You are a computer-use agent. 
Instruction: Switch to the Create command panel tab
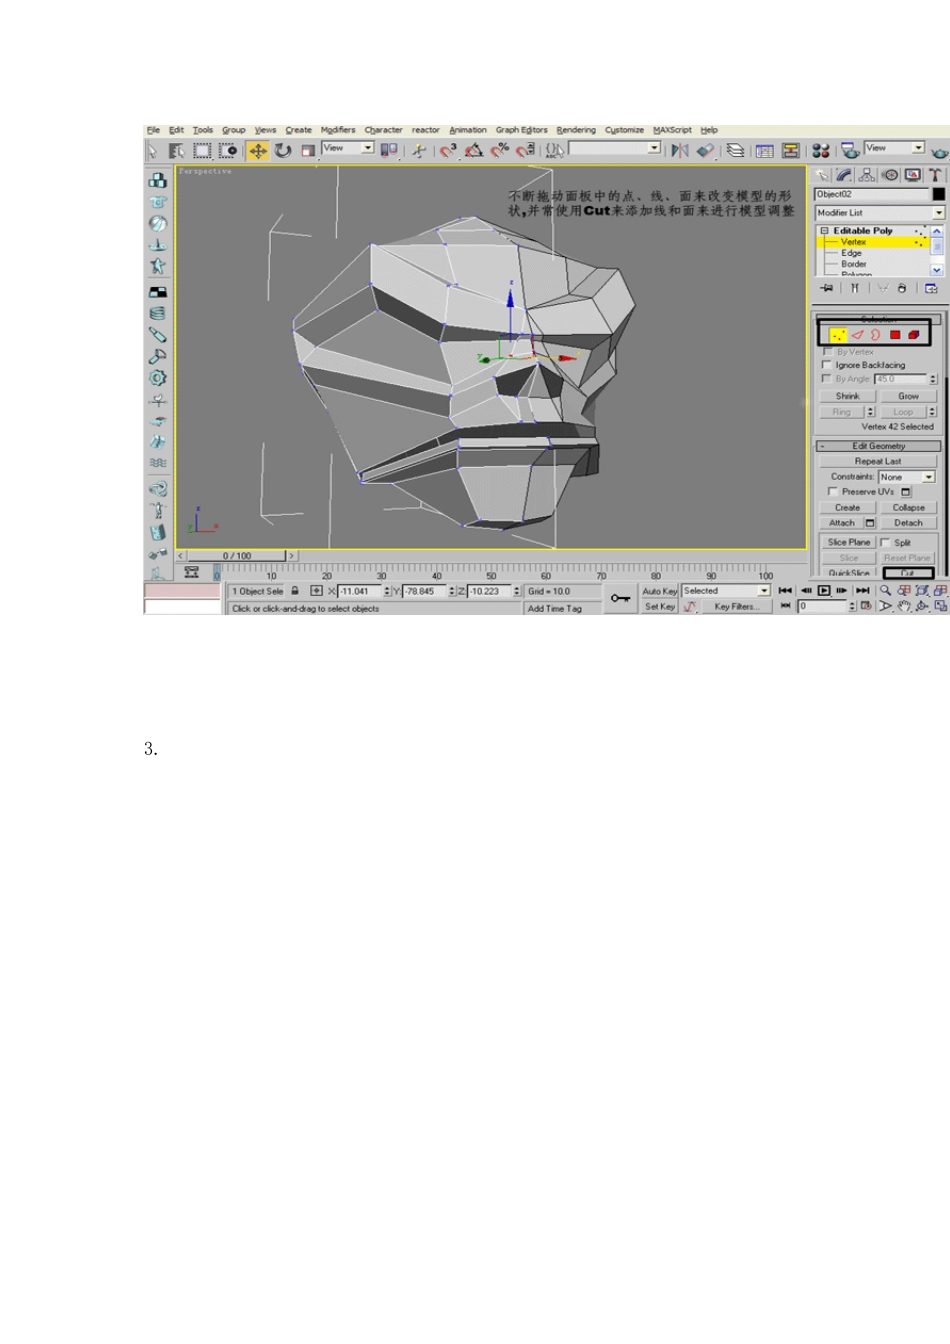pyautogui.click(x=823, y=175)
